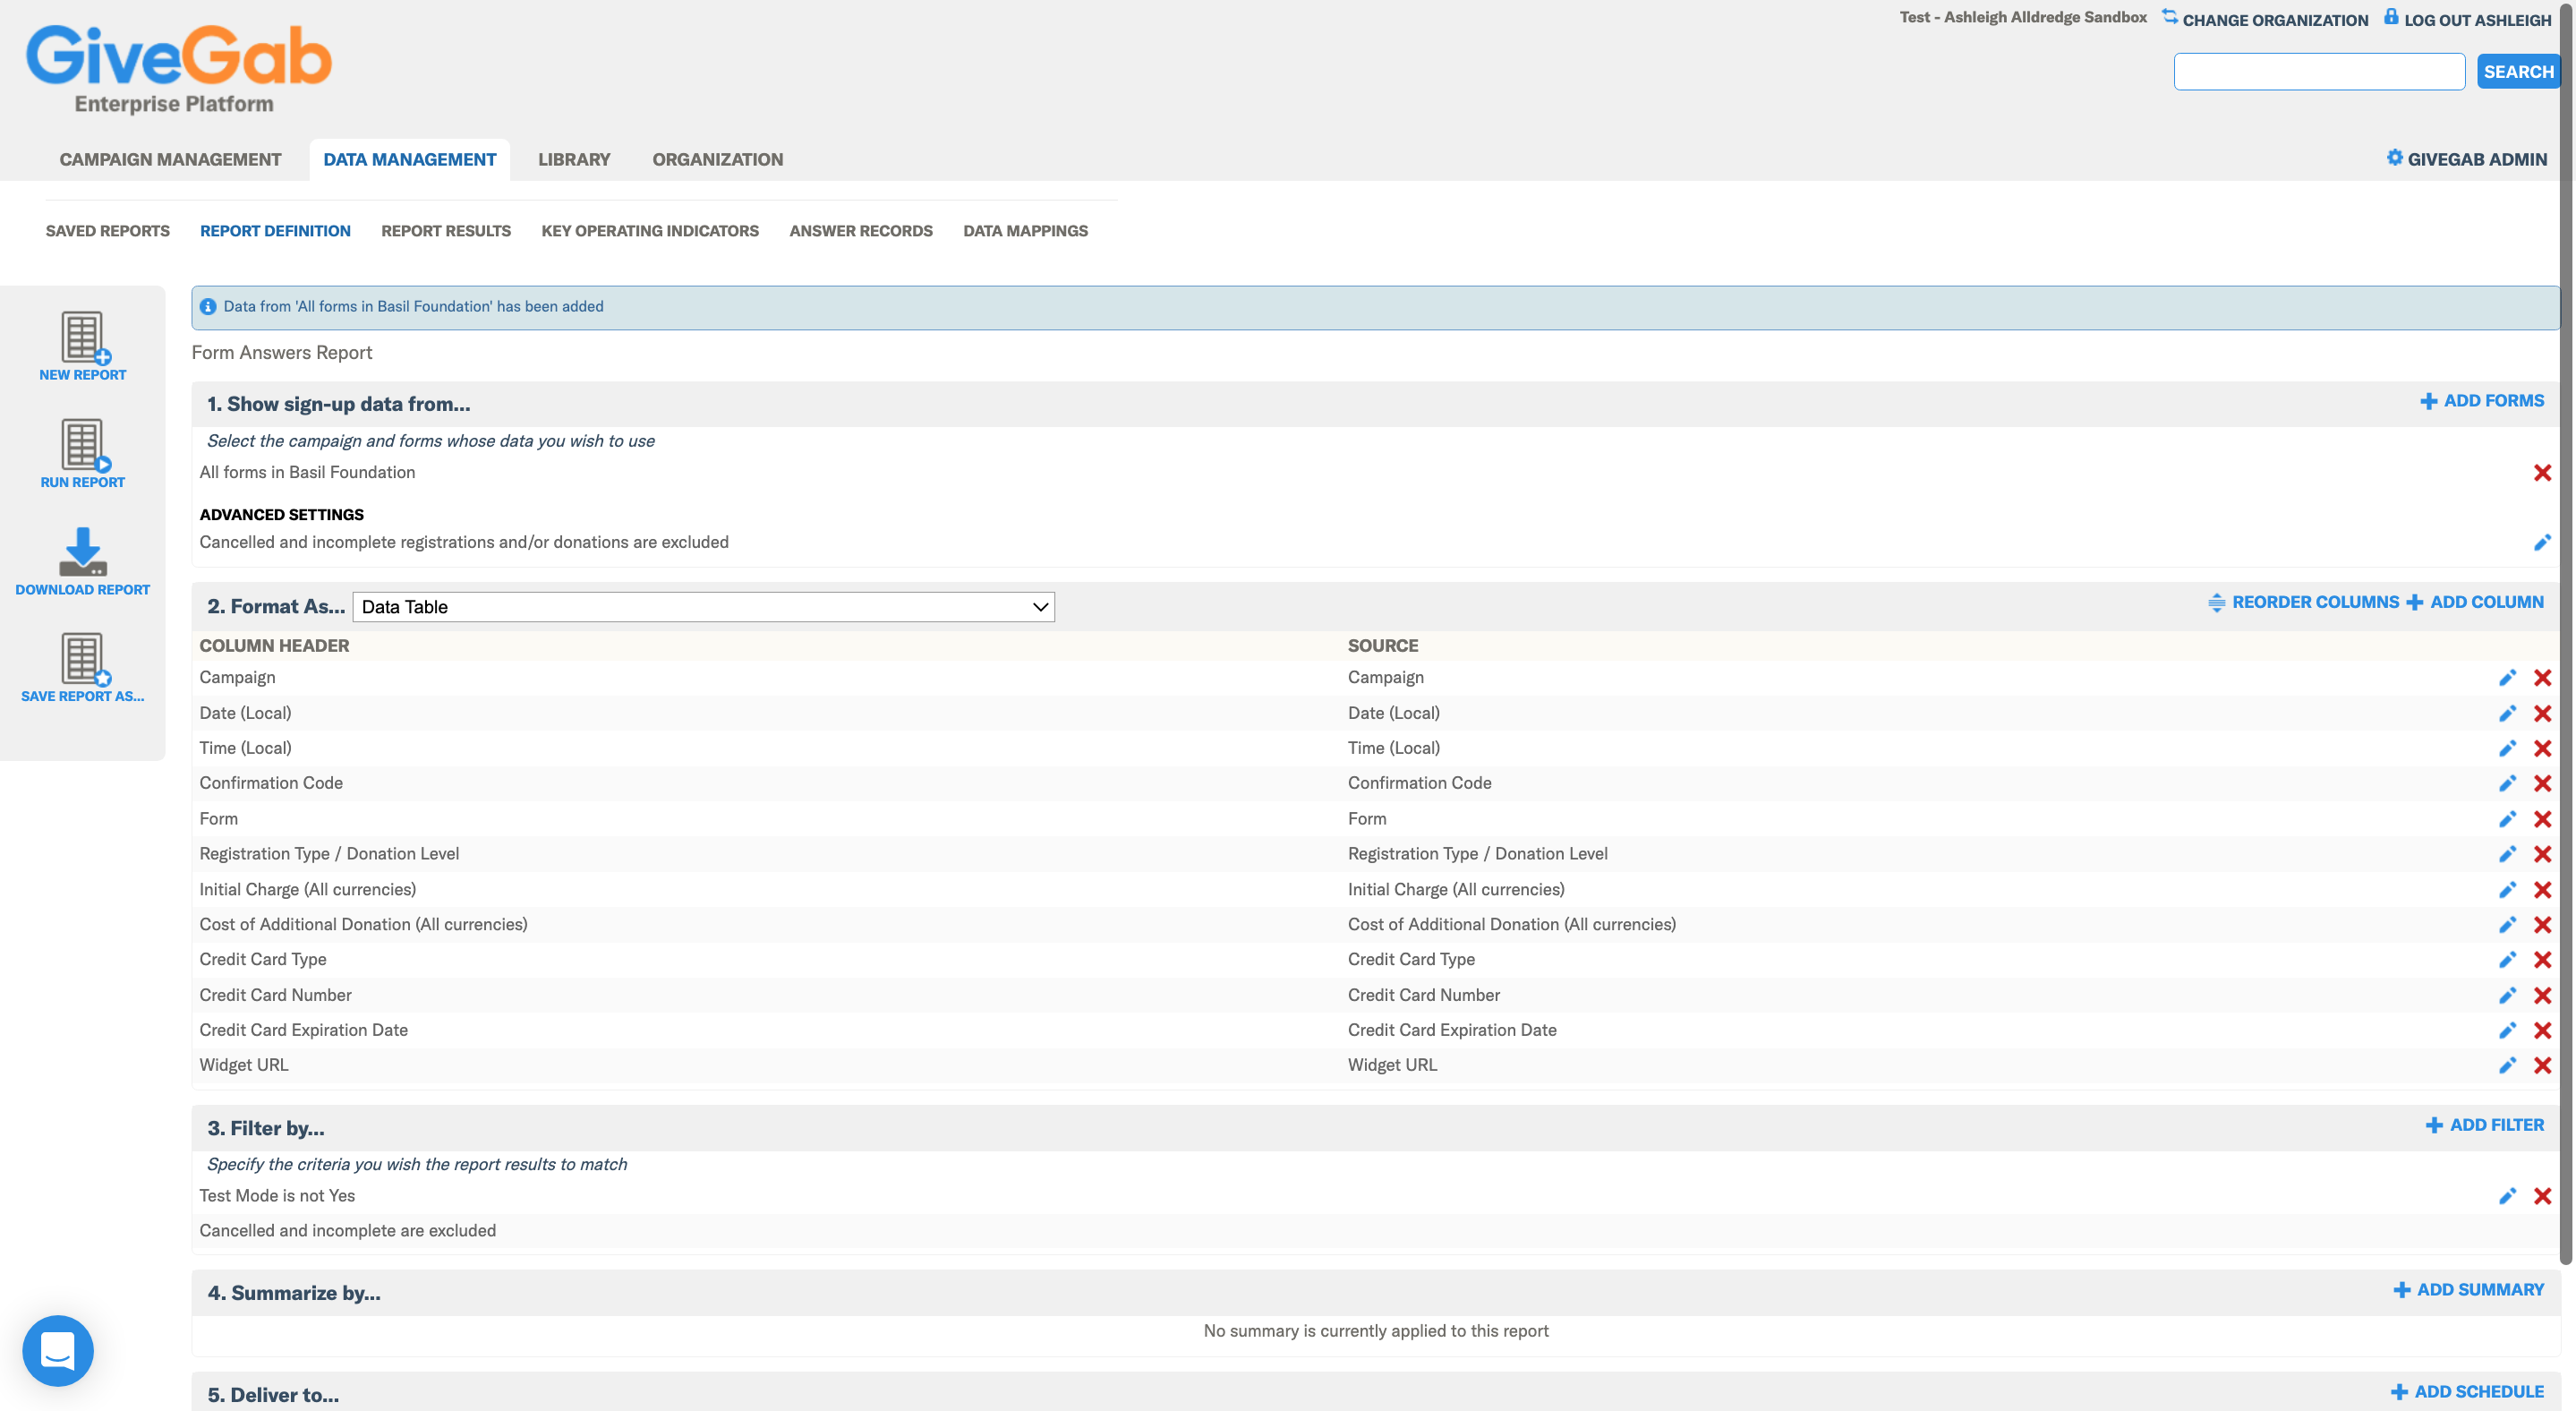The height and width of the screenshot is (1411, 2576).
Task: Open Key Operating Indicators
Action: click(650, 231)
